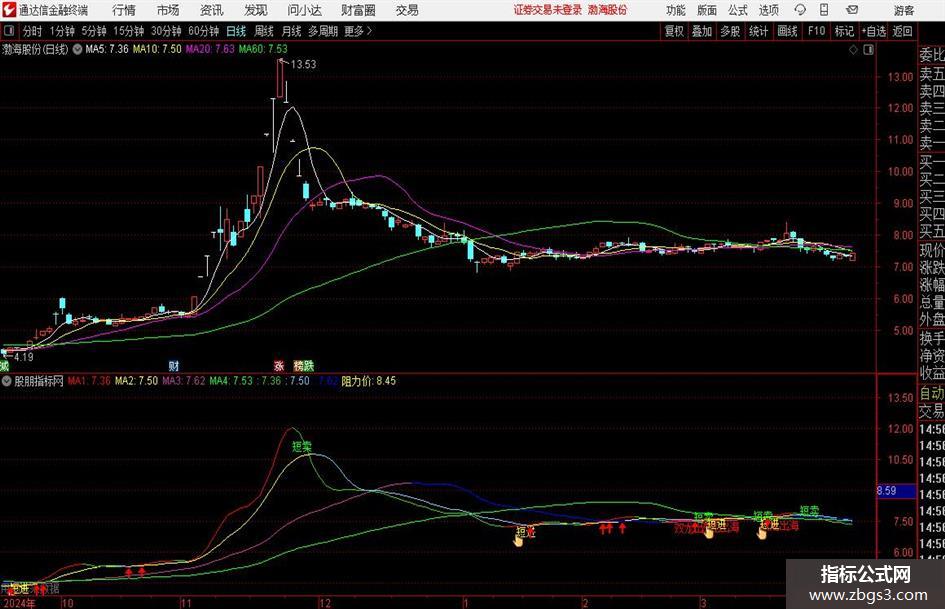The width and height of the screenshot is (945, 609).
Task: Click the MA20: 7.63 value
Action: coord(210,49)
